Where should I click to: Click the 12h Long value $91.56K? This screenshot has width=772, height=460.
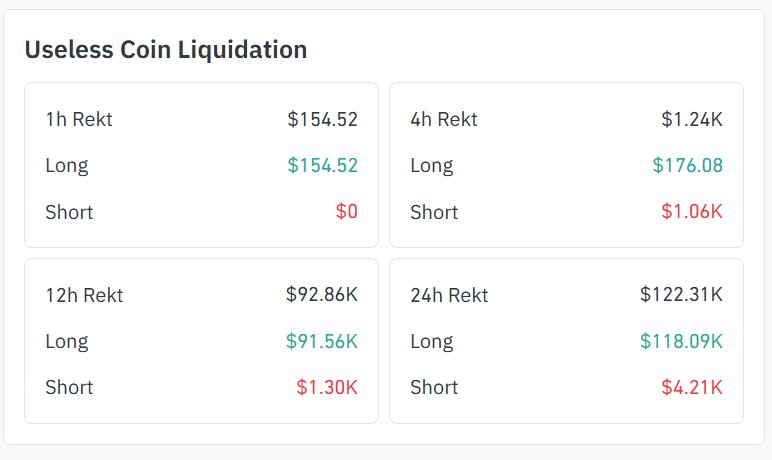tap(321, 341)
